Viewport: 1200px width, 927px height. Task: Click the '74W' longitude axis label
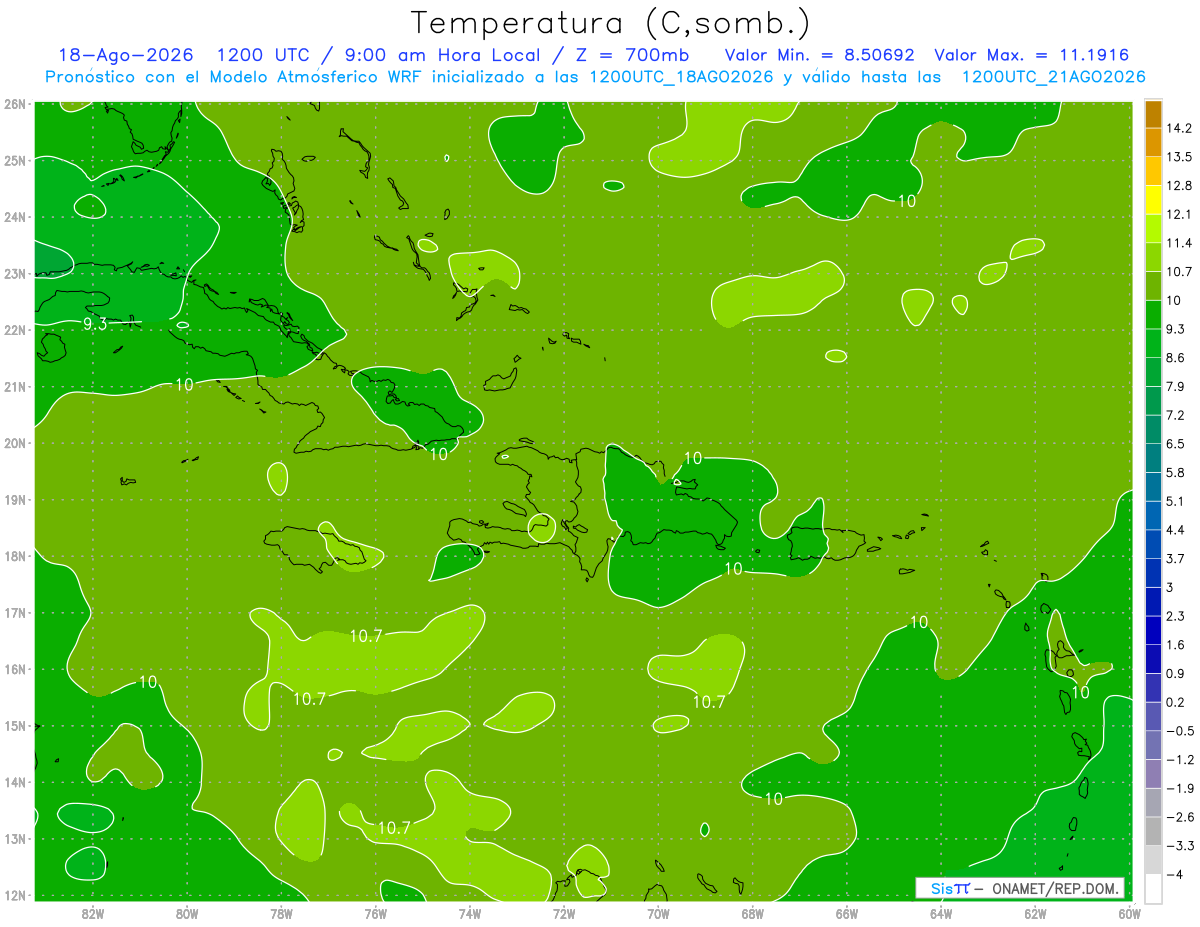pyautogui.click(x=469, y=913)
